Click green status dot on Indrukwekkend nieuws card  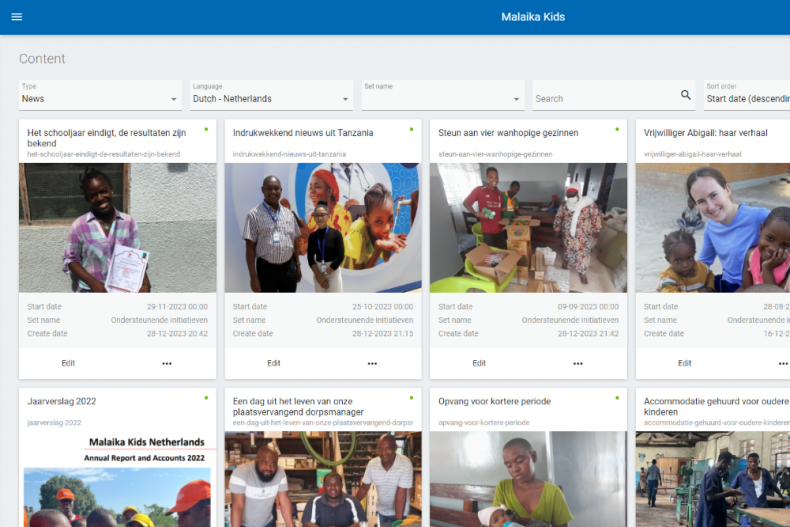click(411, 129)
